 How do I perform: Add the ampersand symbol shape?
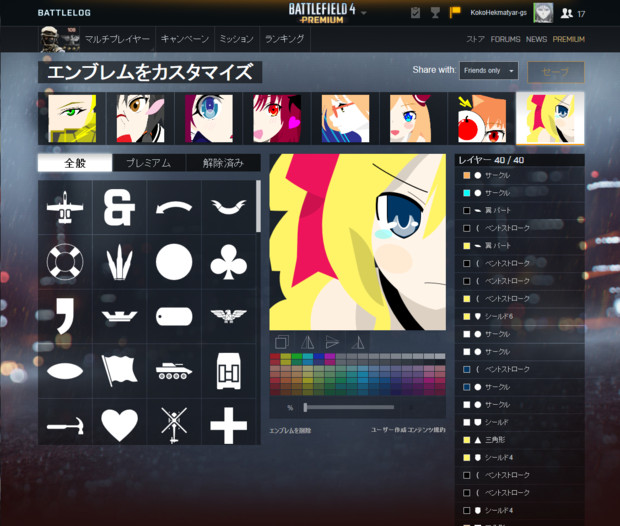click(x=119, y=207)
